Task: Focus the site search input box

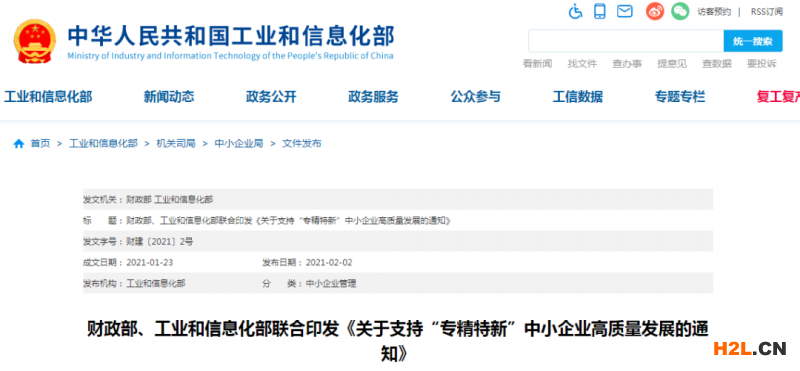Action: (626, 41)
